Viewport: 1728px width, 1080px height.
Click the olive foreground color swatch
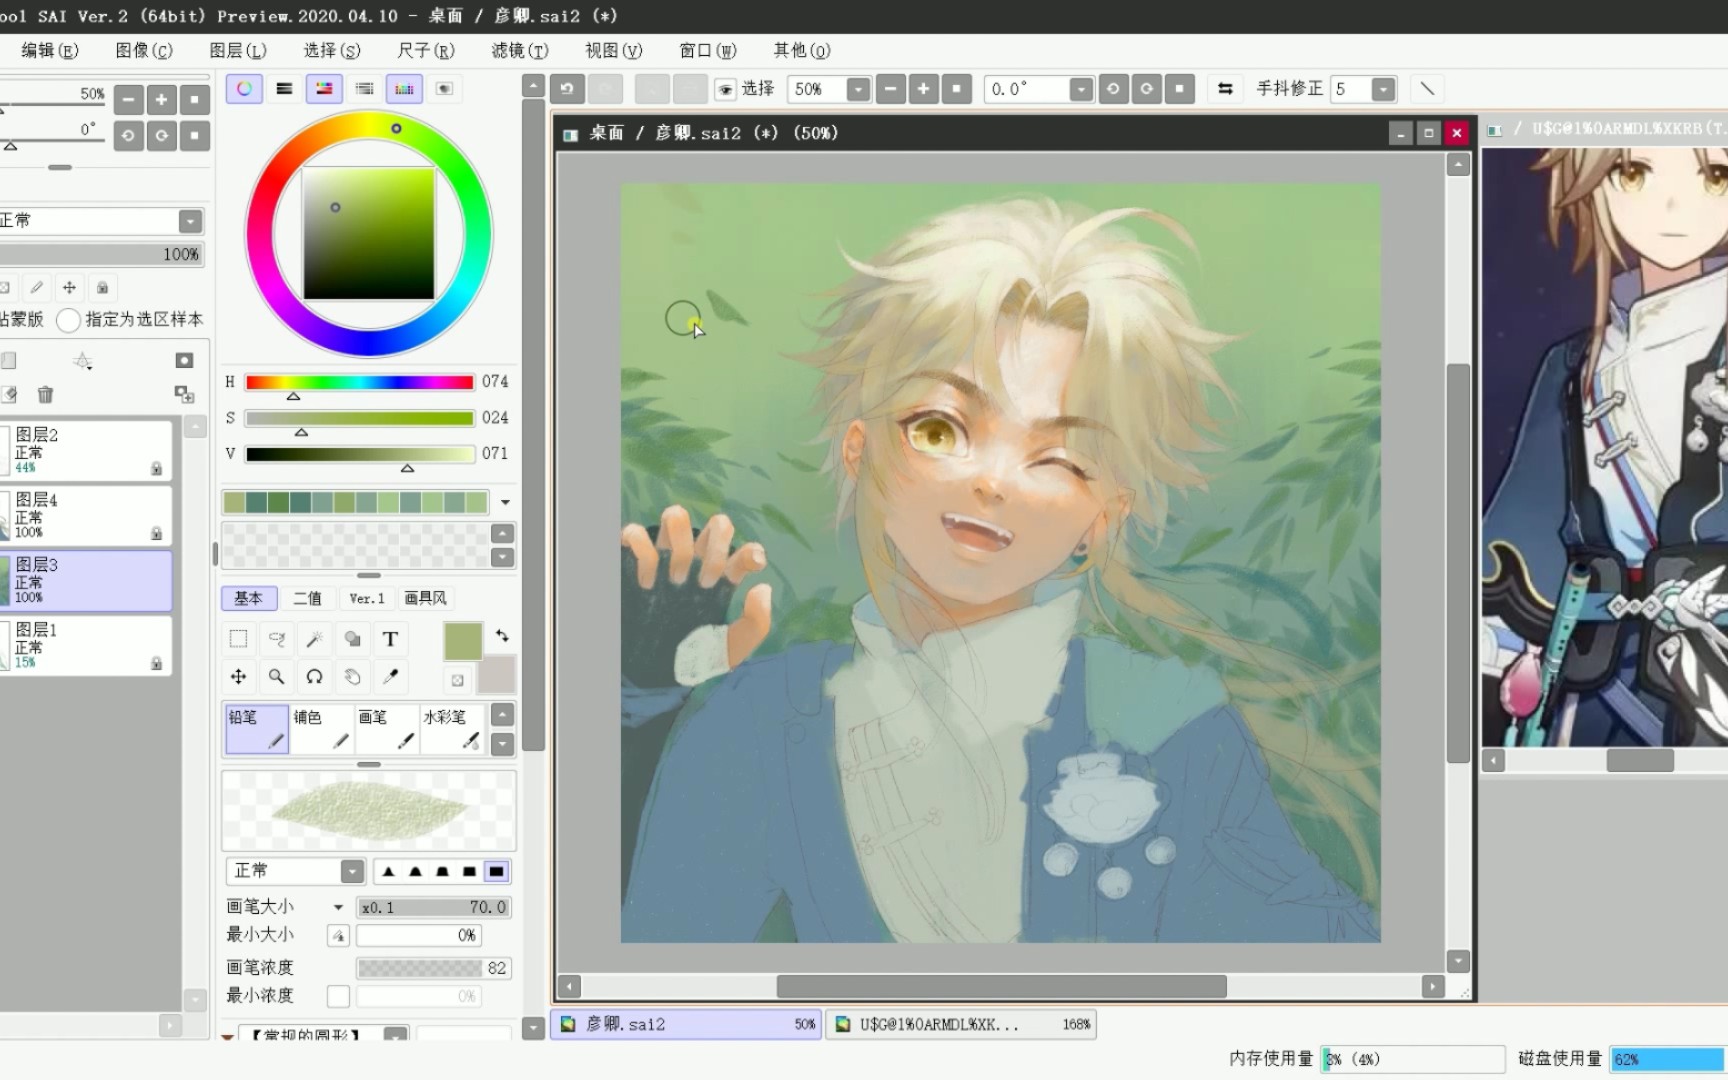point(463,641)
